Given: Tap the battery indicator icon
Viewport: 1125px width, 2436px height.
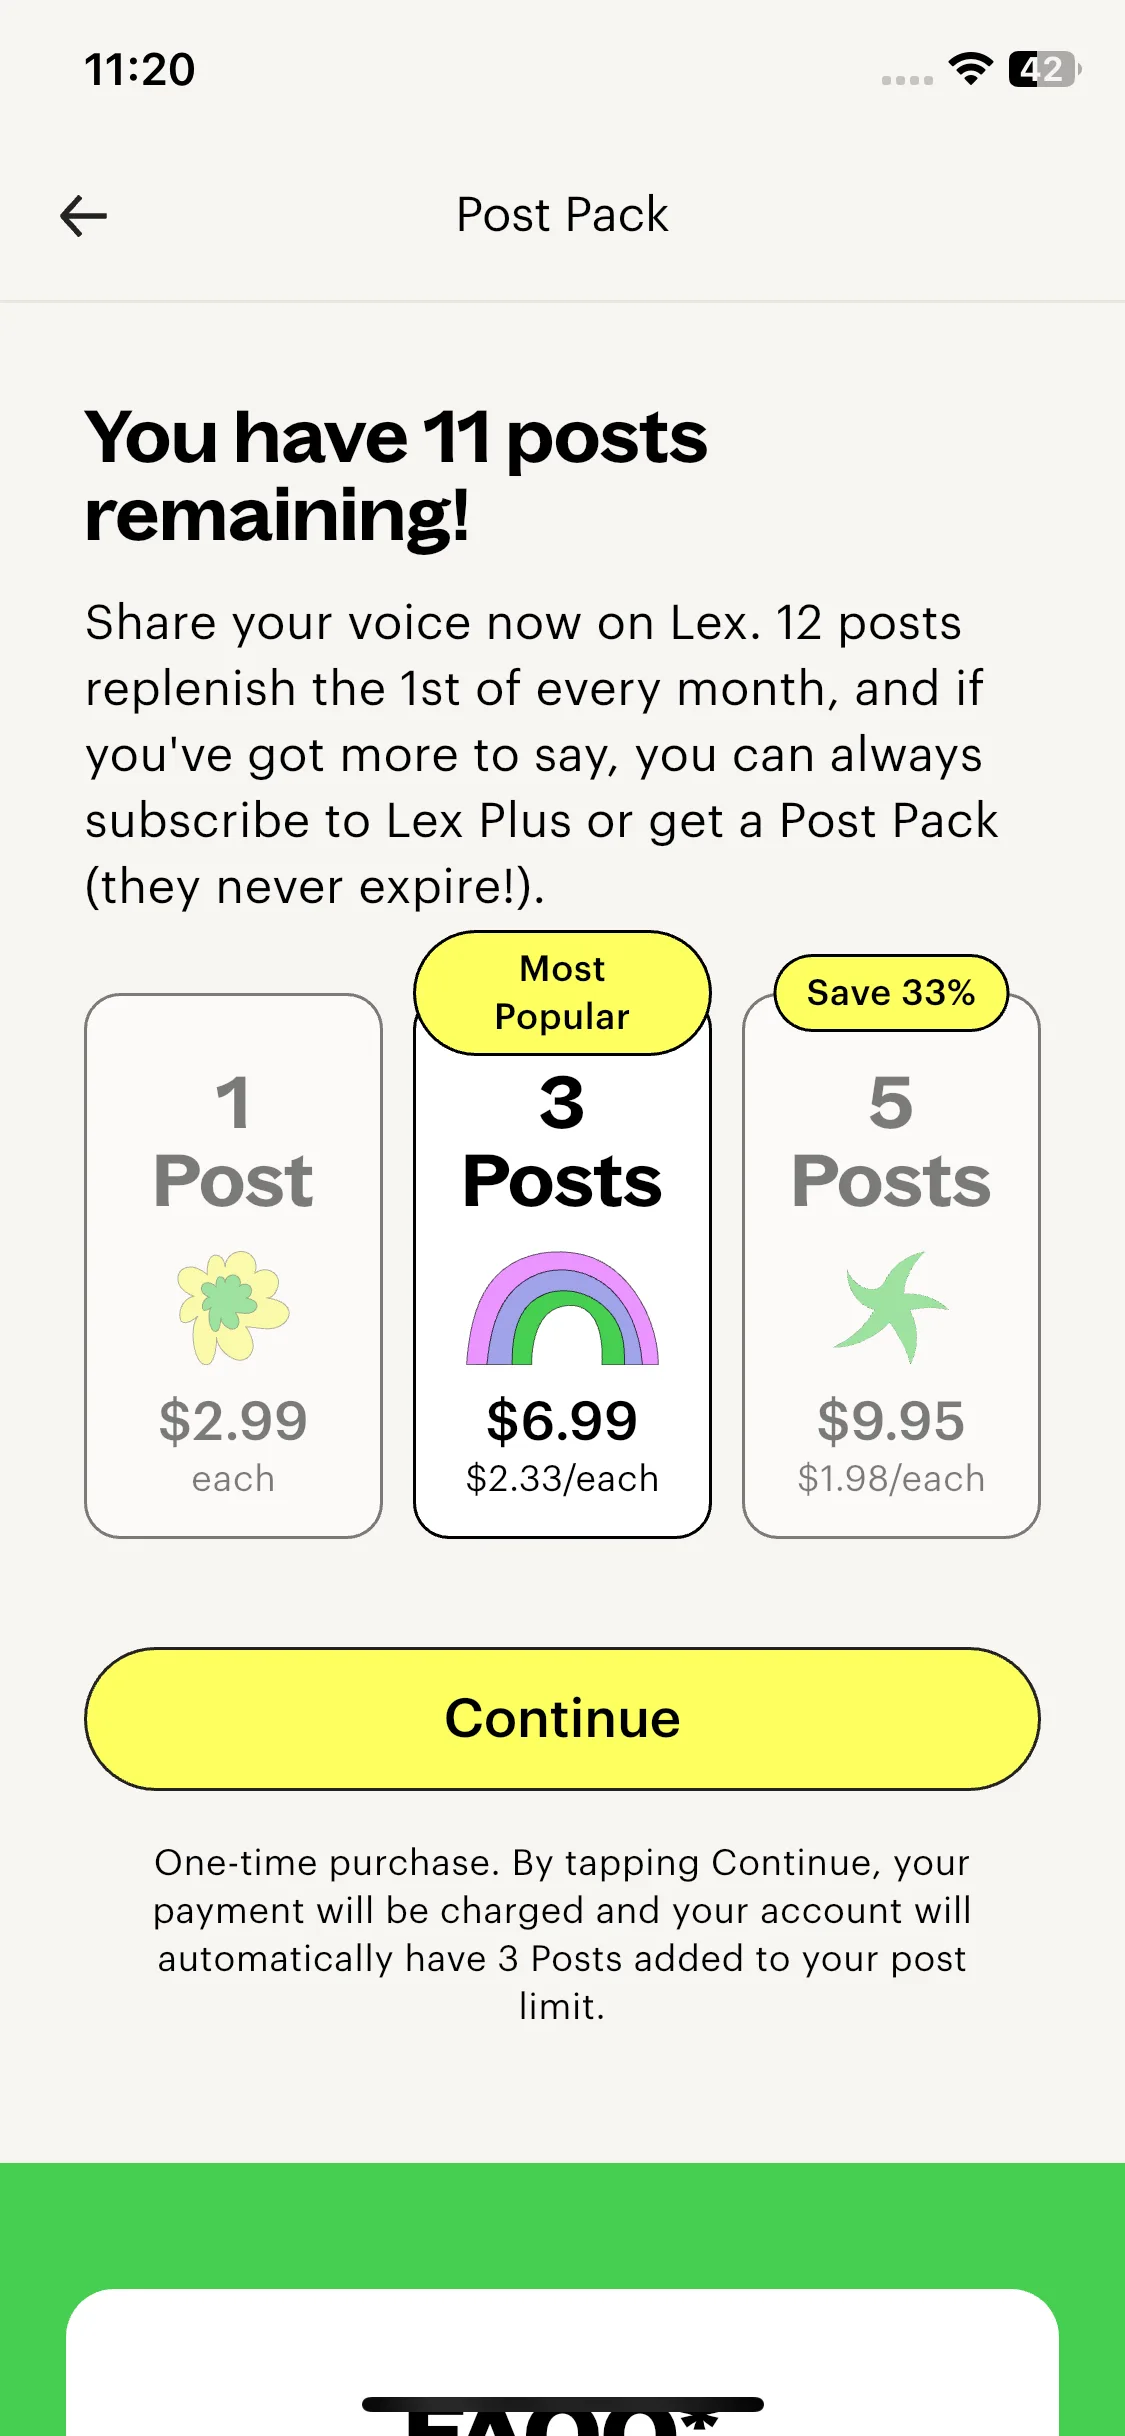Looking at the screenshot, I should tap(1044, 69).
